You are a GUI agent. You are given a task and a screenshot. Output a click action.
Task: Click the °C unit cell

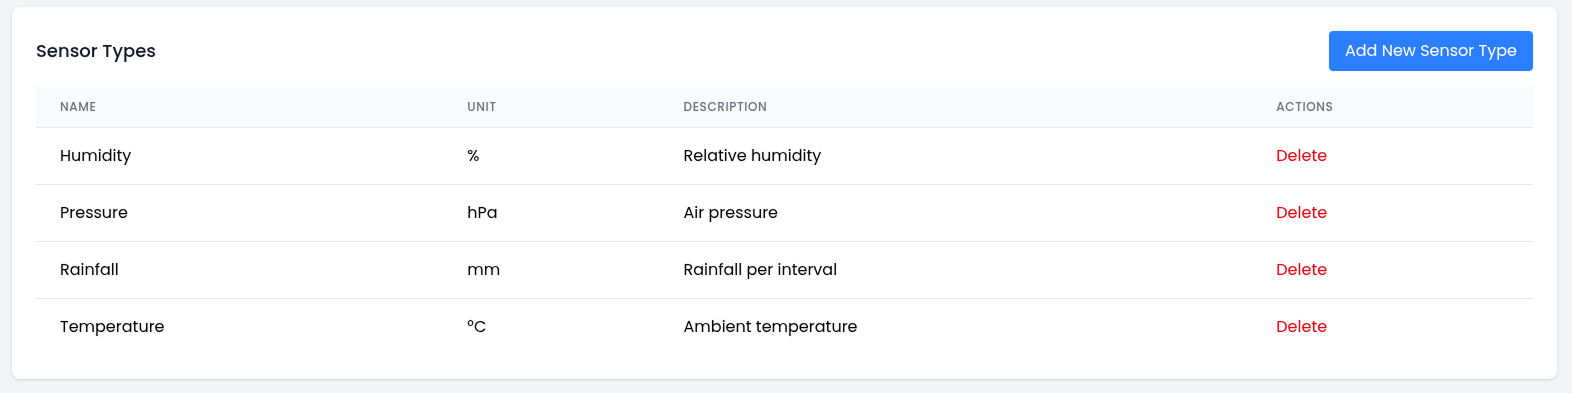(x=476, y=327)
